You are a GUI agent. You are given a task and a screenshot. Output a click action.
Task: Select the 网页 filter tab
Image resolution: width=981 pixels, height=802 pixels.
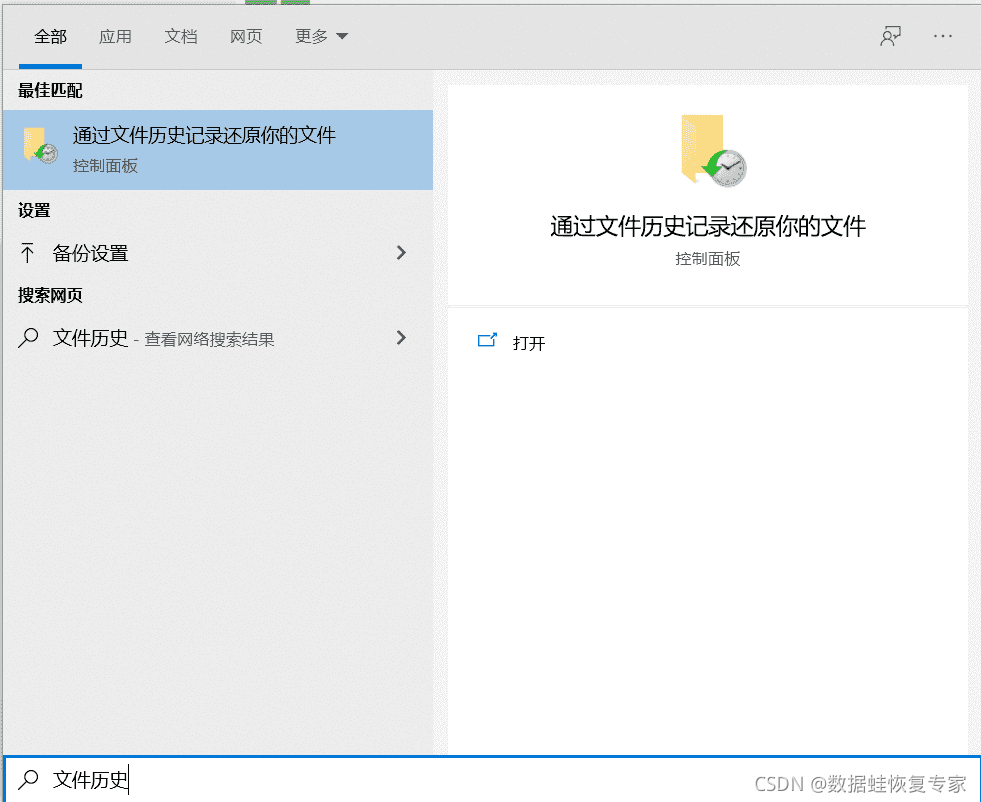point(246,36)
